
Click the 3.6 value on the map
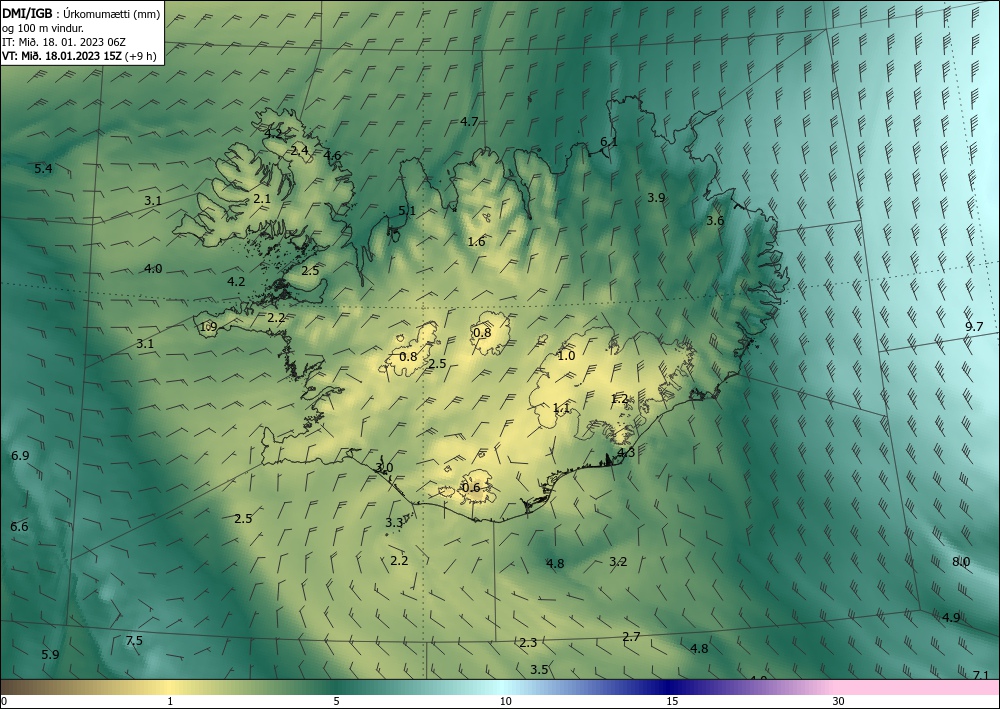[715, 221]
